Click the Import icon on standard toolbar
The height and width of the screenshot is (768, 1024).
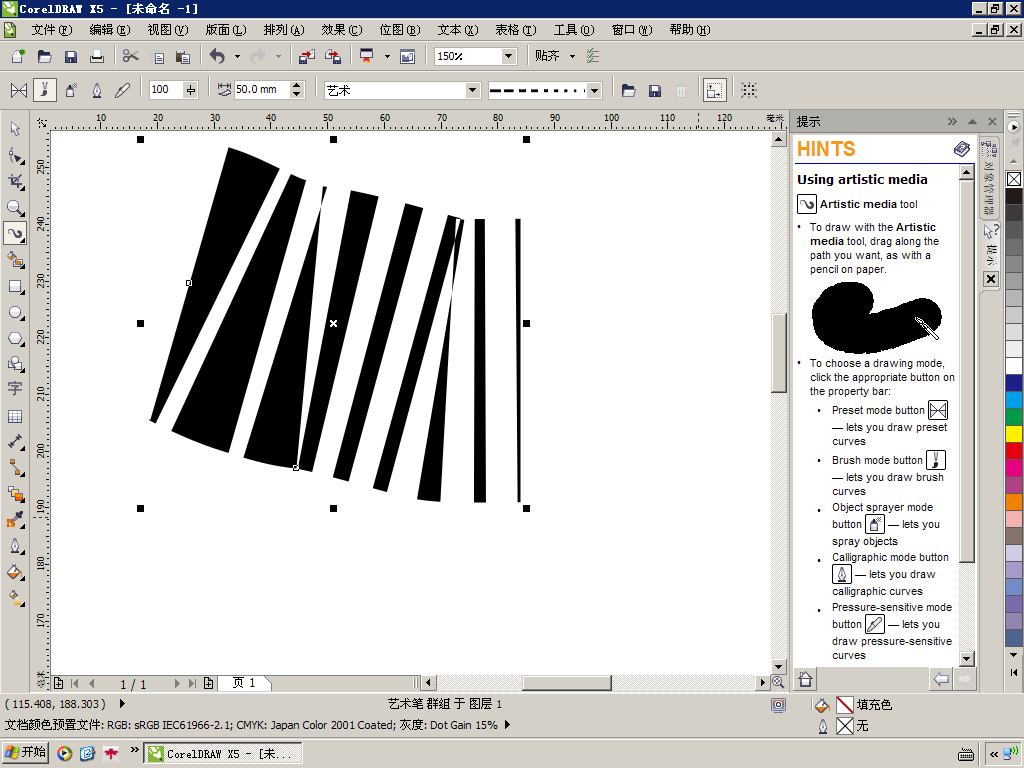point(306,57)
